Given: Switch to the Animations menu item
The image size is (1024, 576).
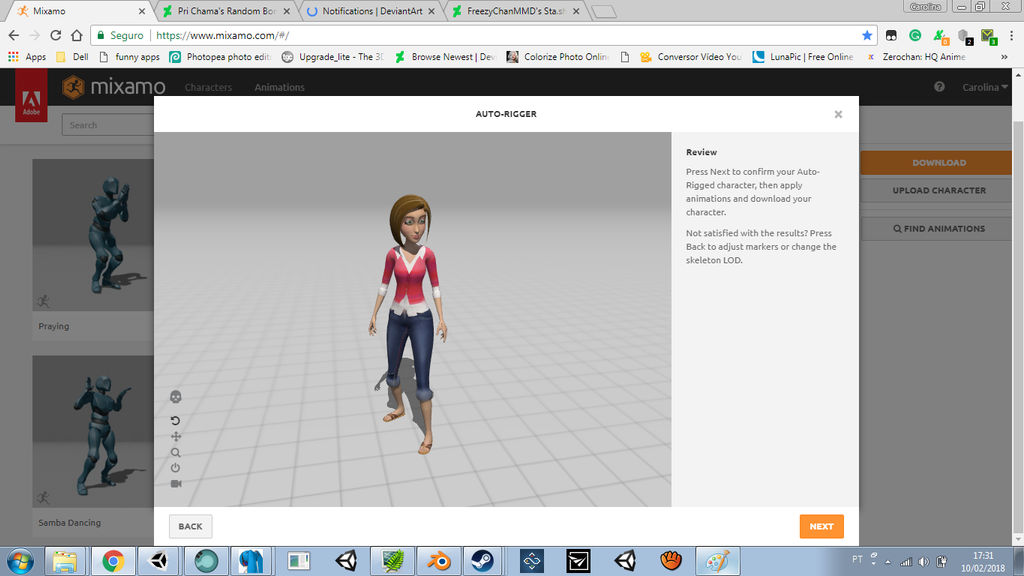Looking at the screenshot, I should coord(279,87).
